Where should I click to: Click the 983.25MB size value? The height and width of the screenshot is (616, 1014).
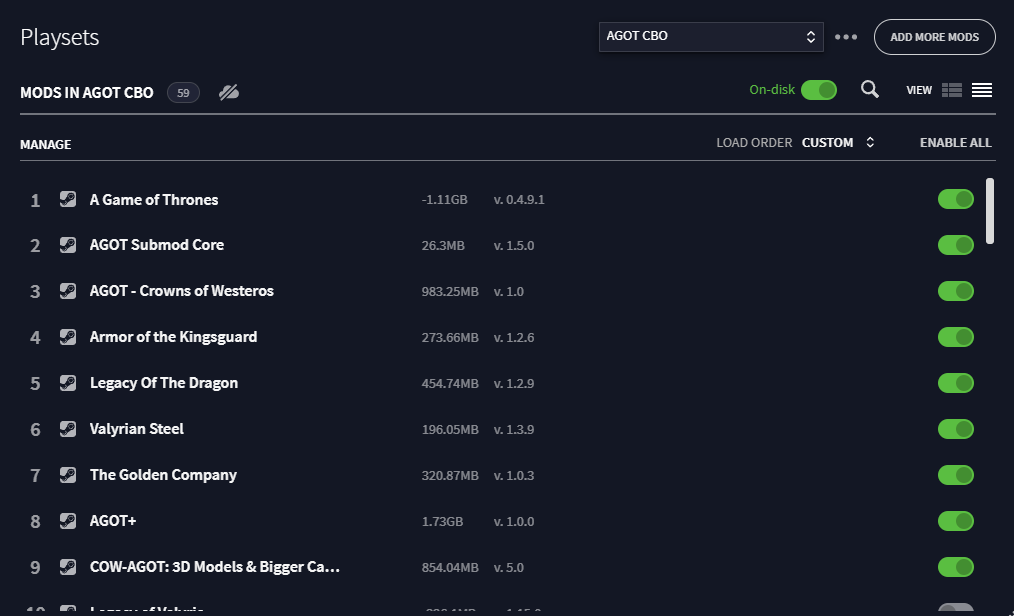(x=450, y=292)
